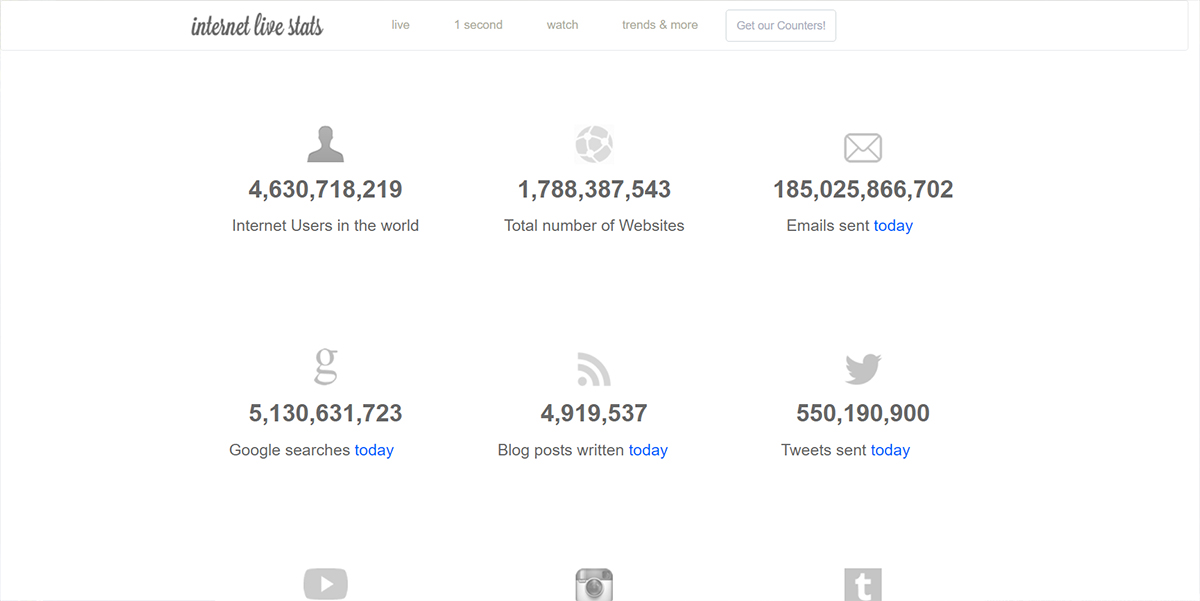Viewport: 1200px width, 601px height.
Task: Open the watch menu item
Action: 562,25
